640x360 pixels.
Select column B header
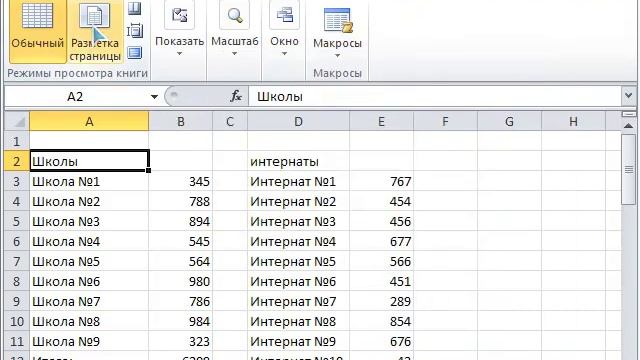coord(180,122)
